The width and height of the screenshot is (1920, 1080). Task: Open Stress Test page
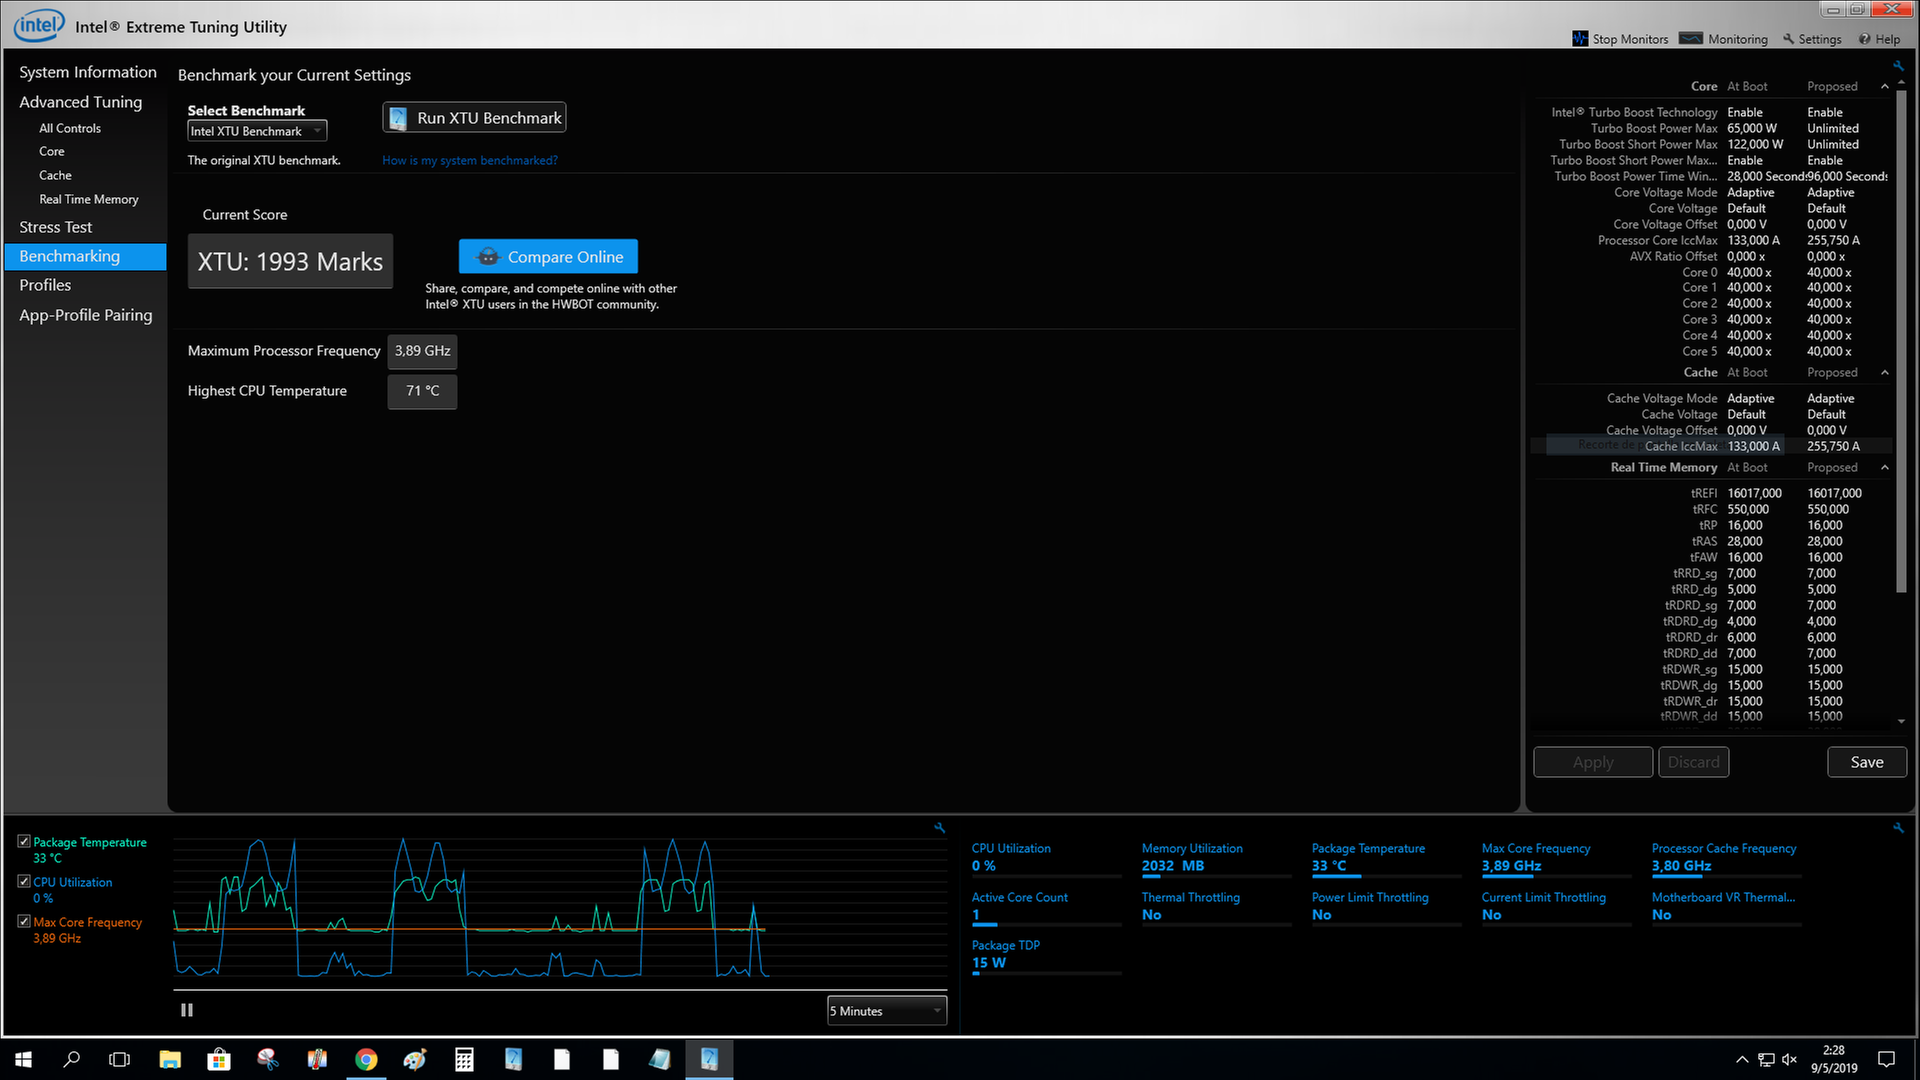[56, 227]
